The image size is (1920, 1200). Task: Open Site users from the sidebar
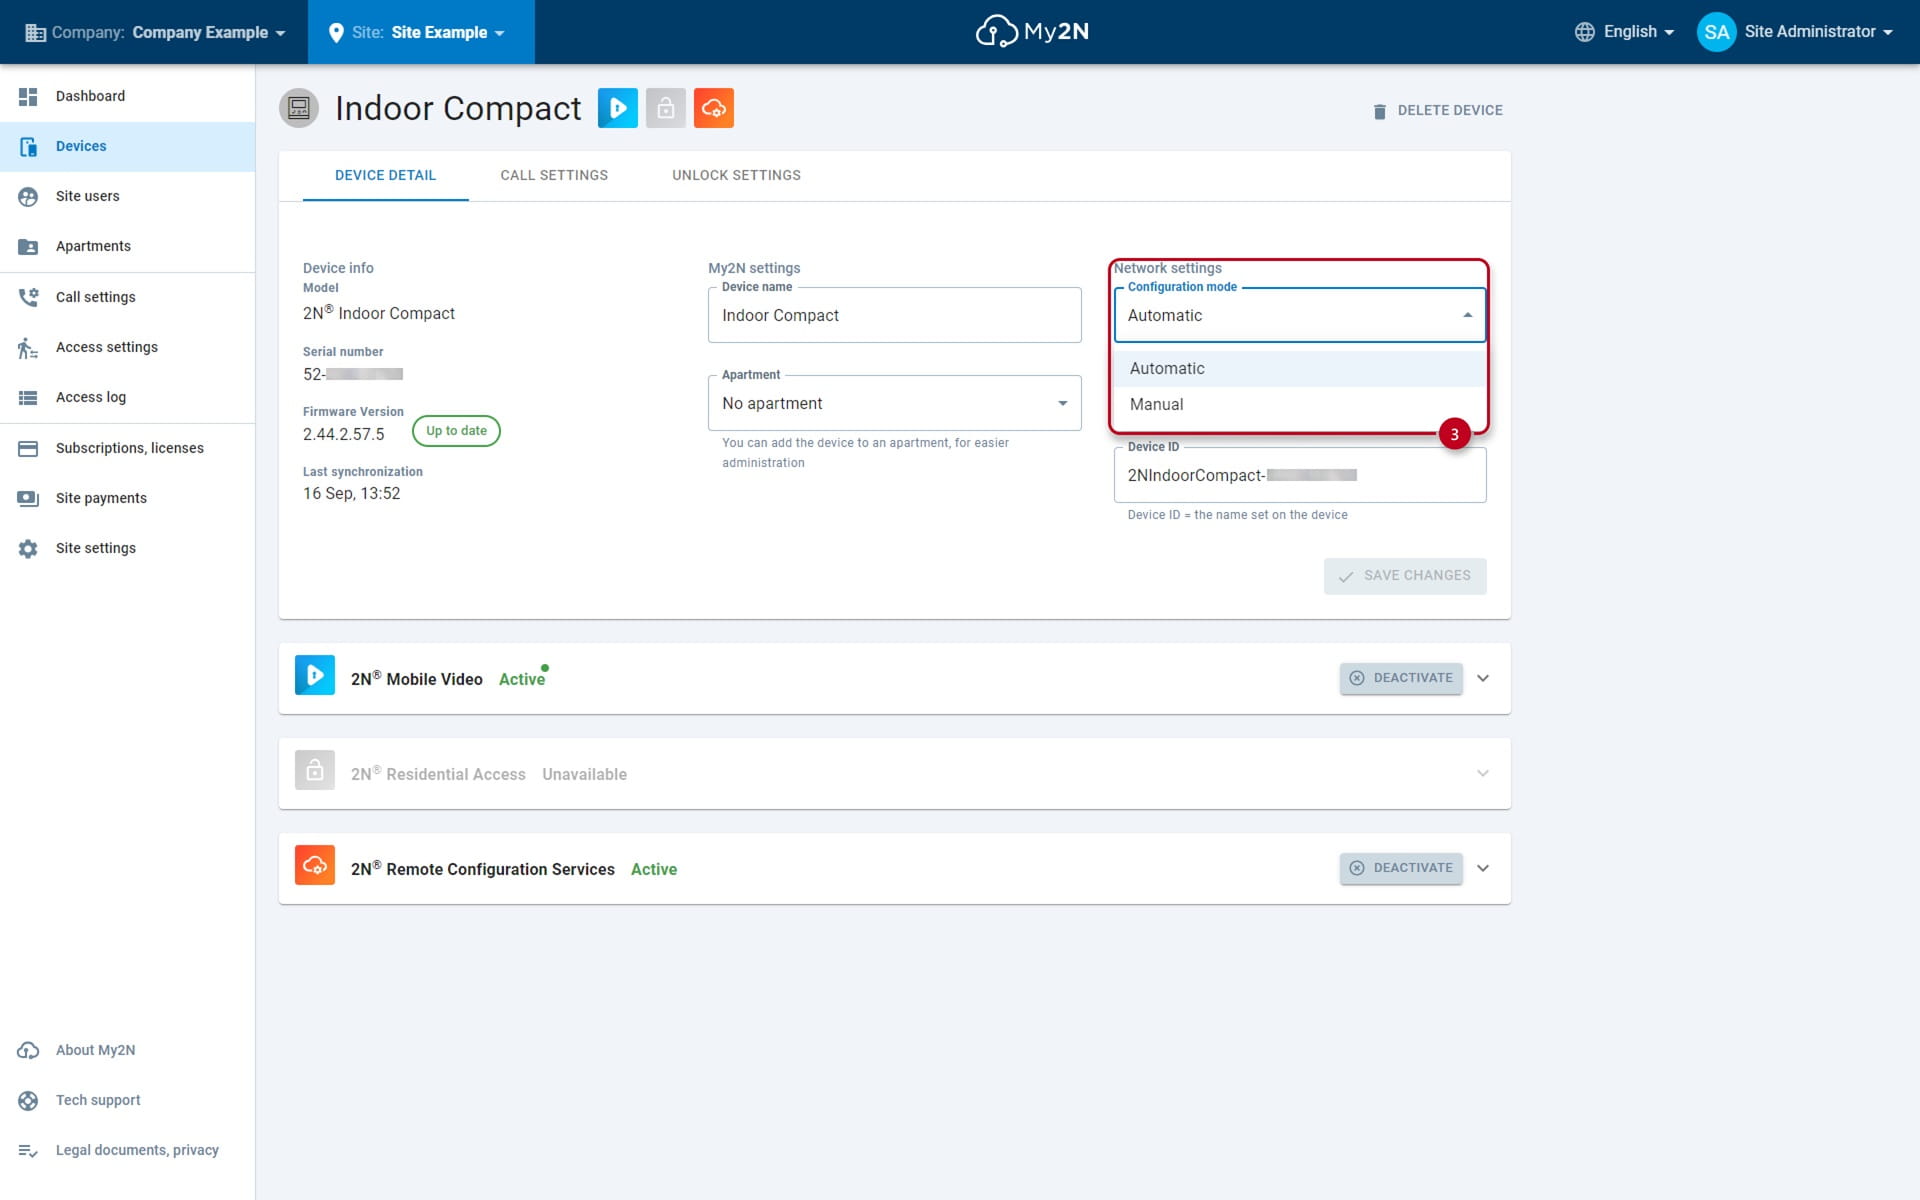[127, 196]
